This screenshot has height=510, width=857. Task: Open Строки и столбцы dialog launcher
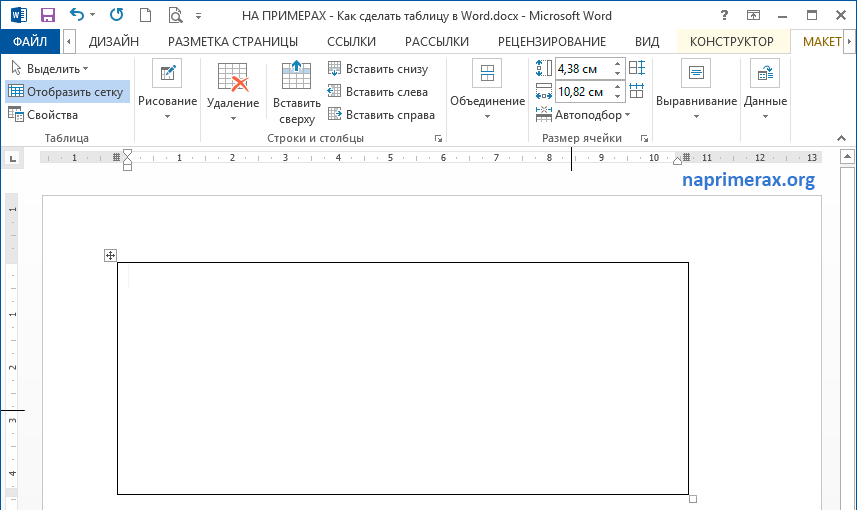[438, 139]
